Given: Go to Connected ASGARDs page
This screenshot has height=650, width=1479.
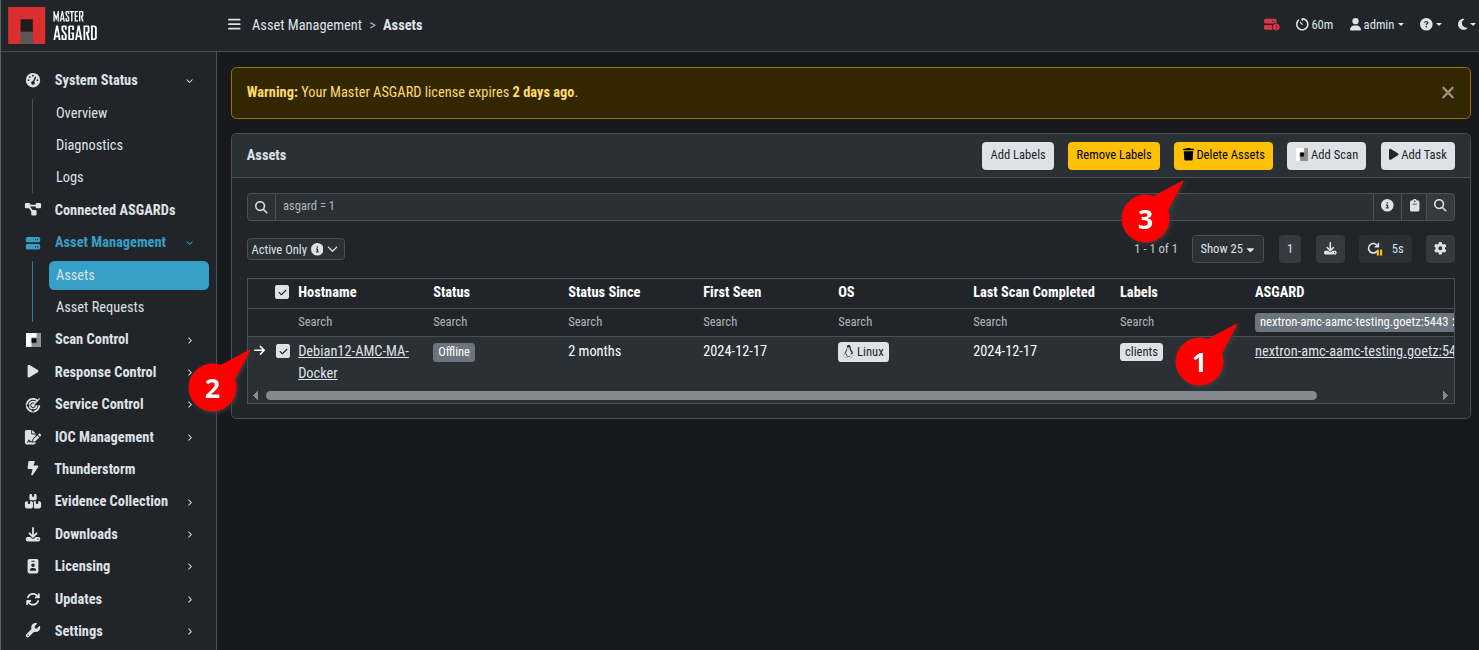Looking at the screenshot, I should point(114,210).
